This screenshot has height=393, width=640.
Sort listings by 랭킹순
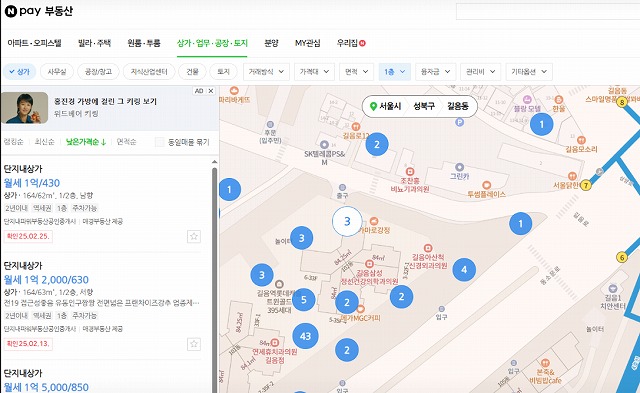click(x=13, y=142)
